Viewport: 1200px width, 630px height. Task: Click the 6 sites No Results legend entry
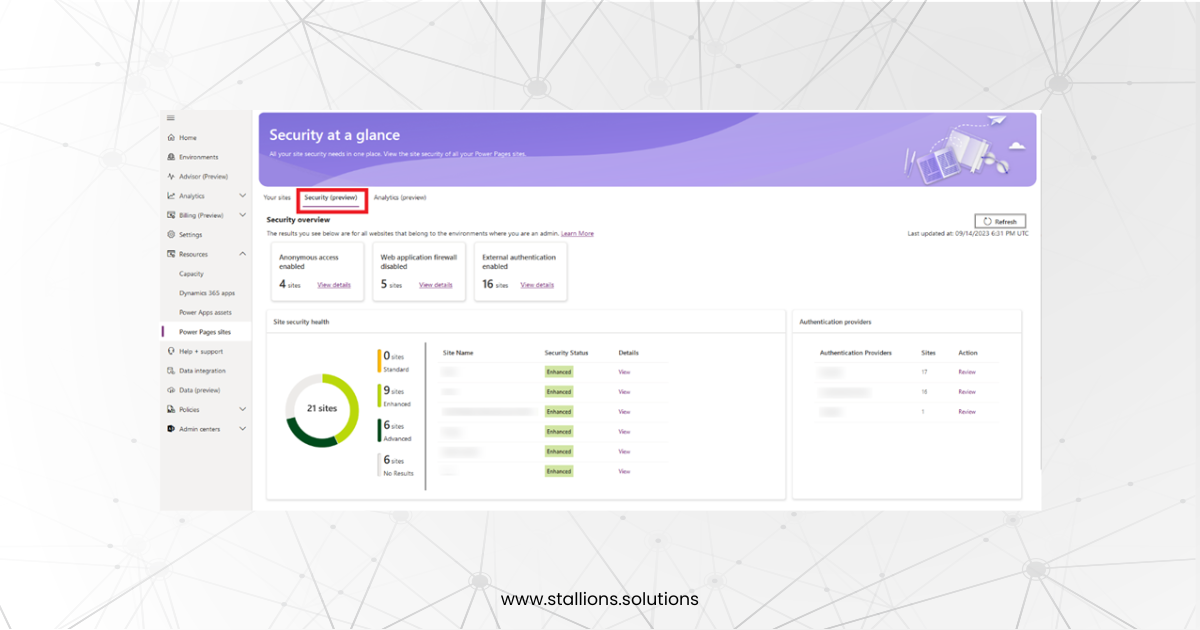click(x=398, y=465)
